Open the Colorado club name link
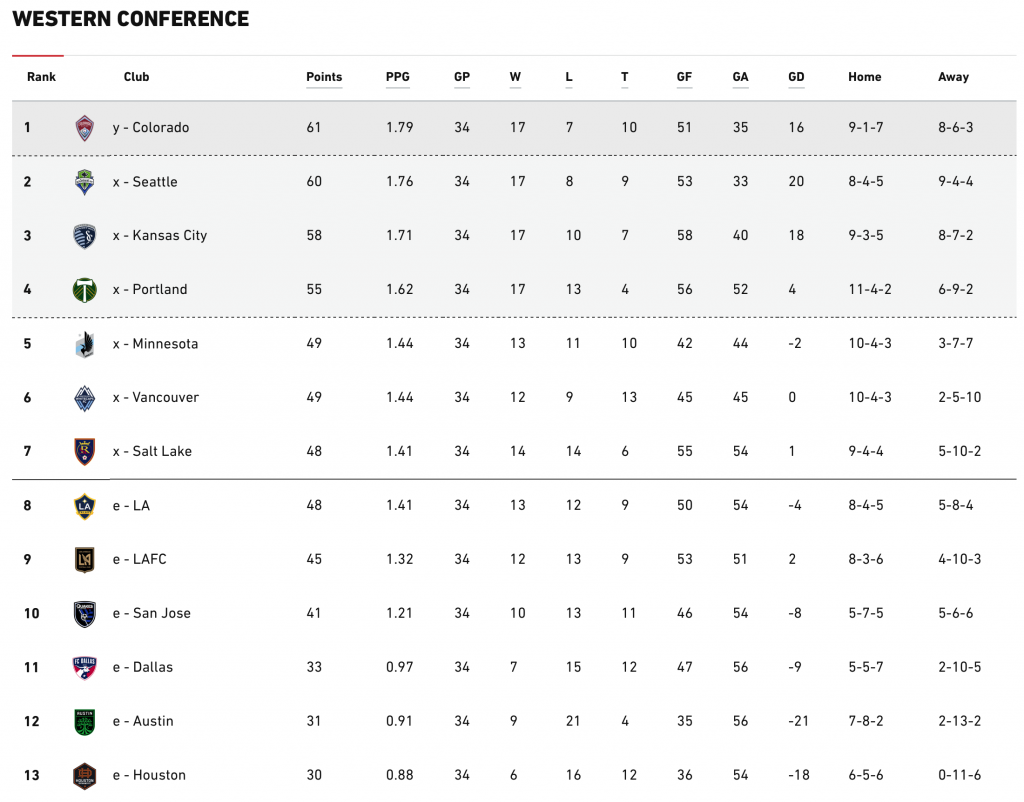1024x802 pixels. point(151,127)
